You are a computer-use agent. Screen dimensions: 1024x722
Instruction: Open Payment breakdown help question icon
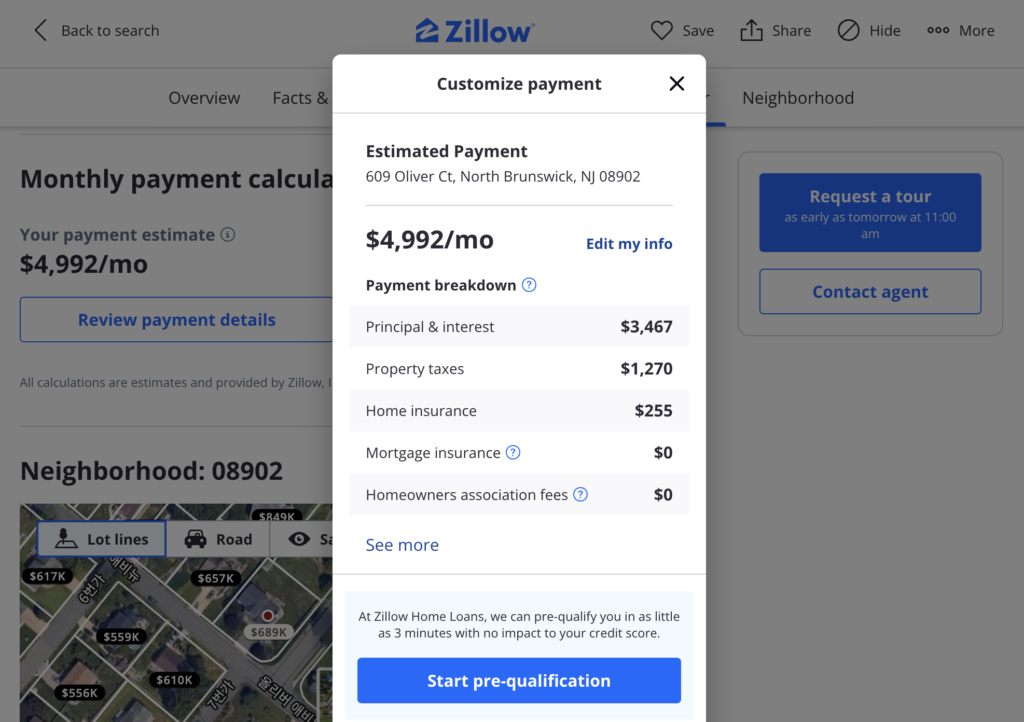[529, 285]
